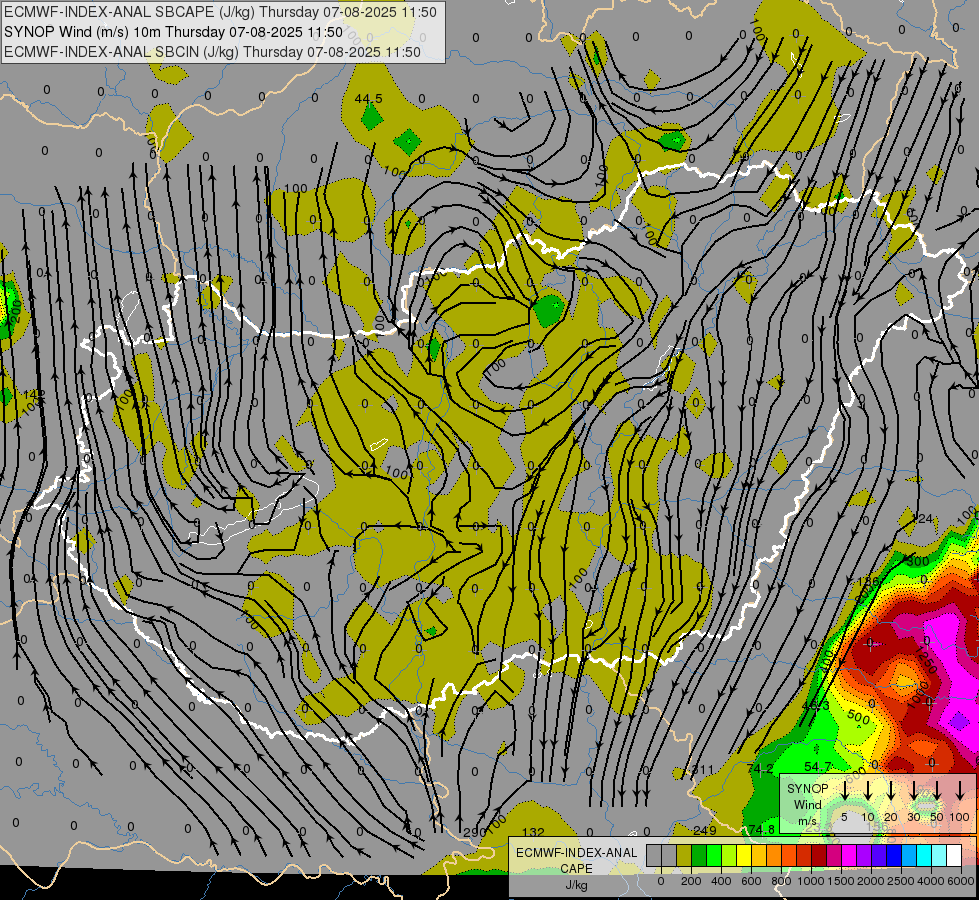Click the 600 tick label on CAPE scale
979x900 pixels.
751,881
